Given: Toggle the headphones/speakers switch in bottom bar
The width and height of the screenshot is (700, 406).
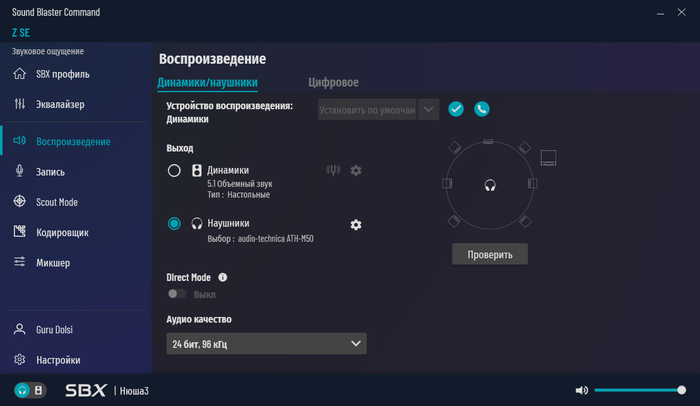Looking at the screenshot, I should click(30, 390).
